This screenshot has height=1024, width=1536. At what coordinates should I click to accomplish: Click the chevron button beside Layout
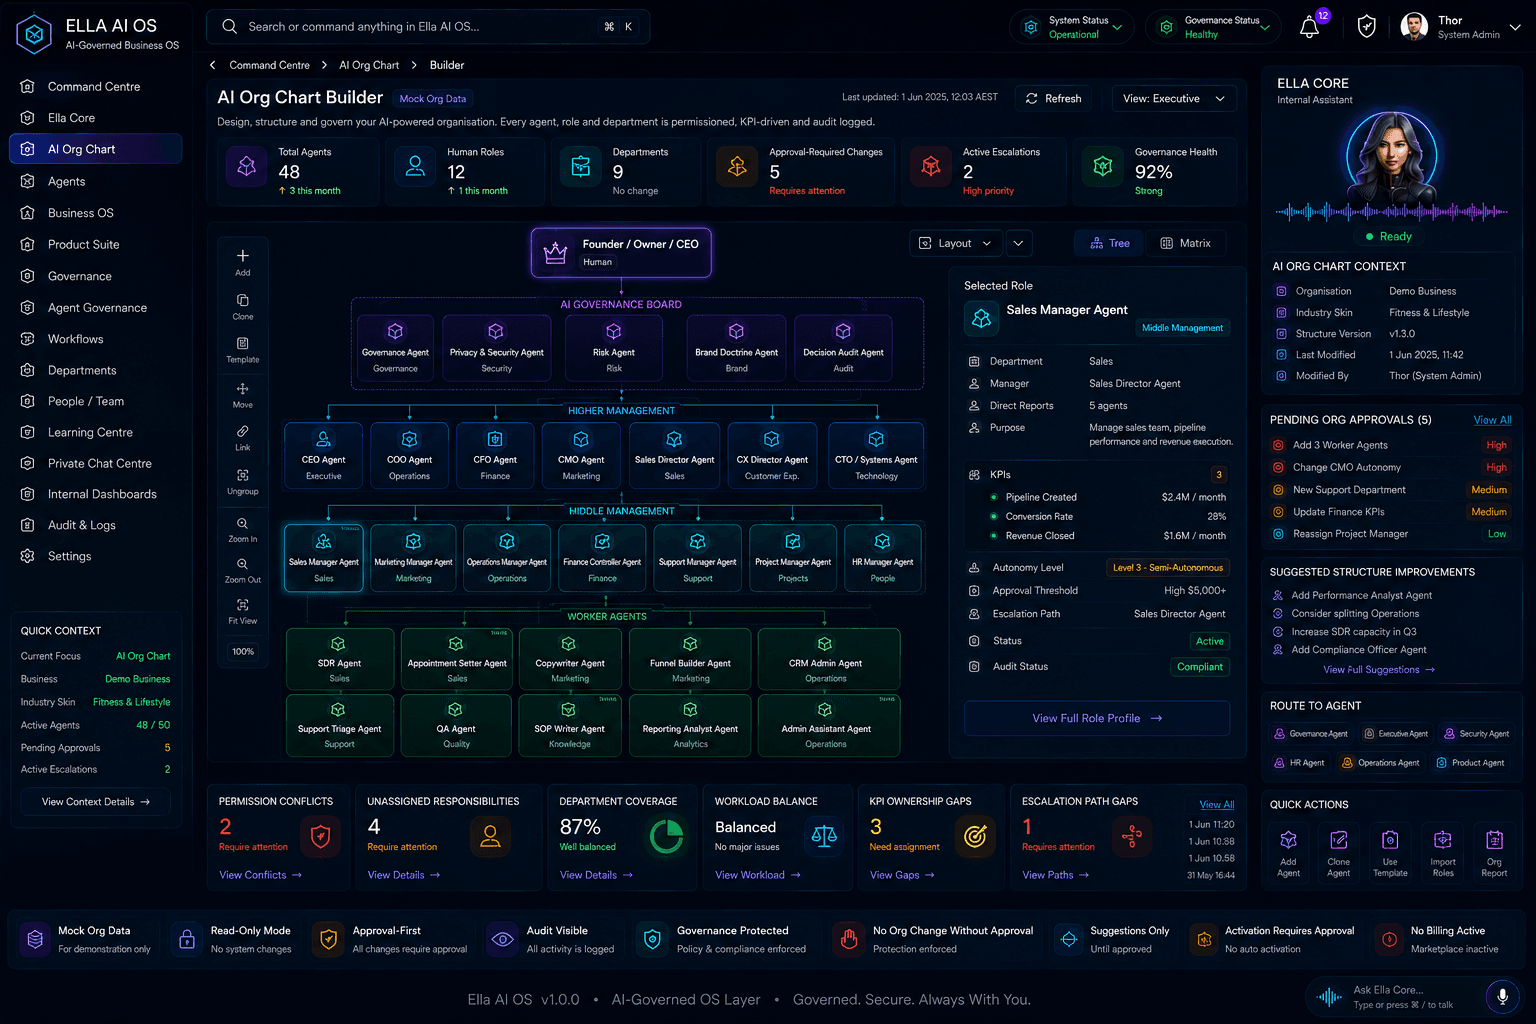(1019, 243)
